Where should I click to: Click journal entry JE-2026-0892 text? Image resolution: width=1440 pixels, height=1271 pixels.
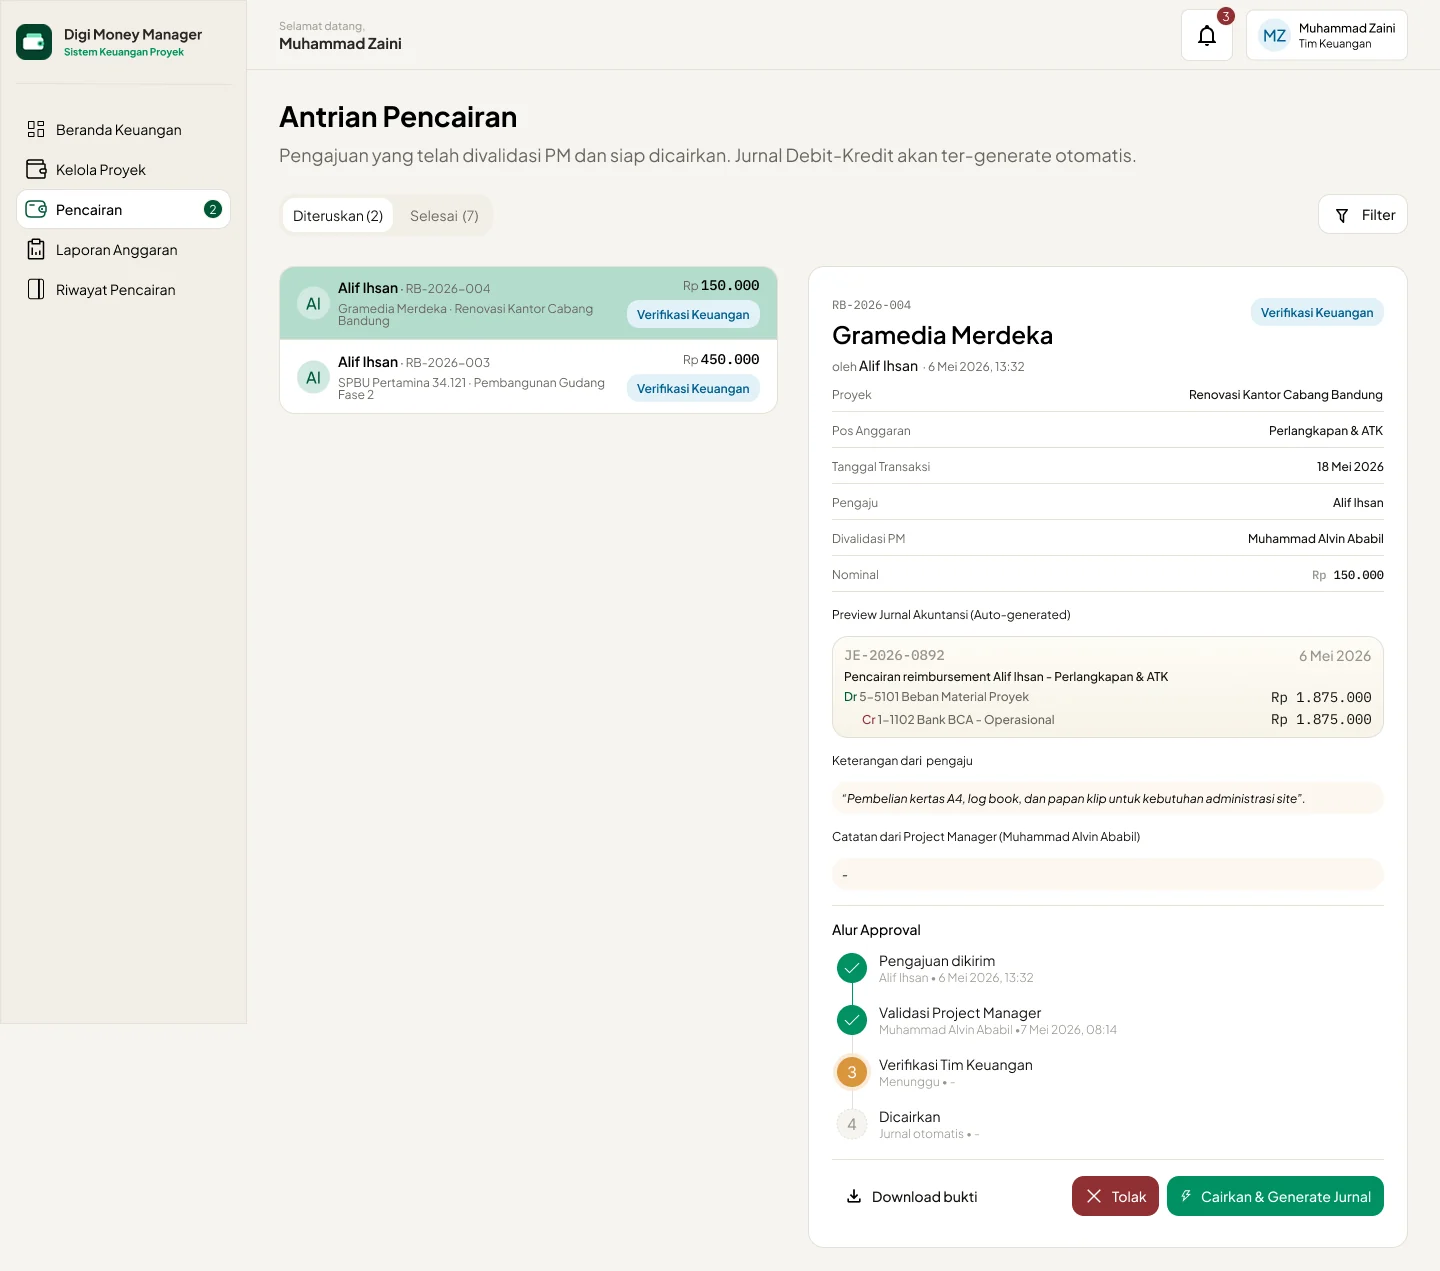(x=894, y=655)
